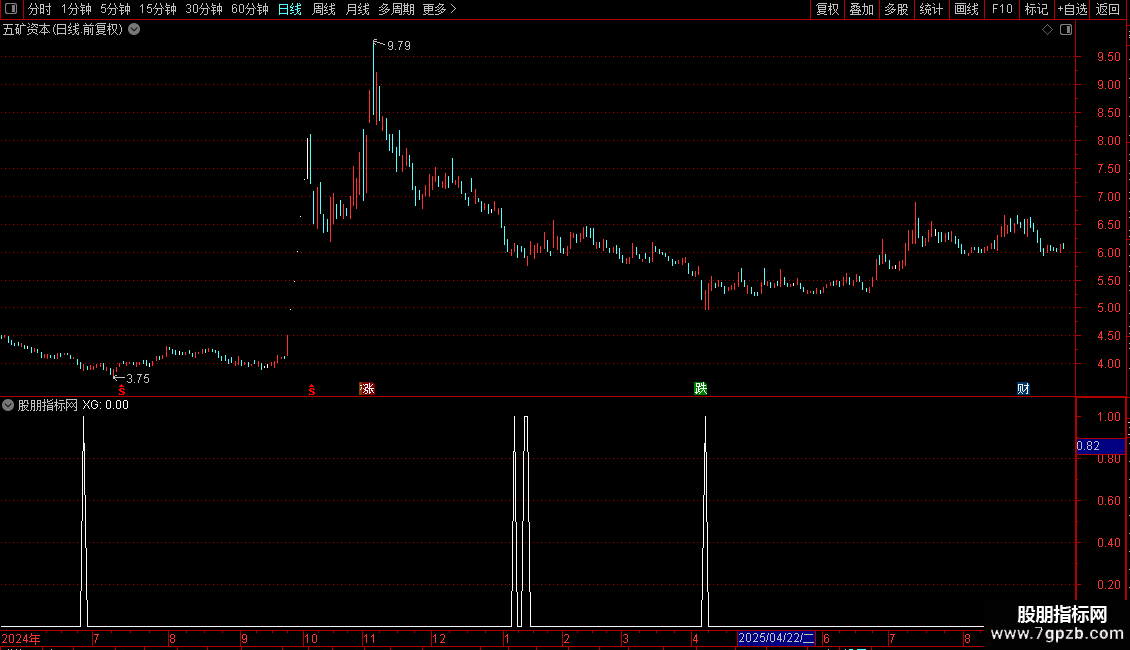Add stock via +自选 button
Image resolution: width=1130 pixels, height=650 pixels.
[1072, 9]
